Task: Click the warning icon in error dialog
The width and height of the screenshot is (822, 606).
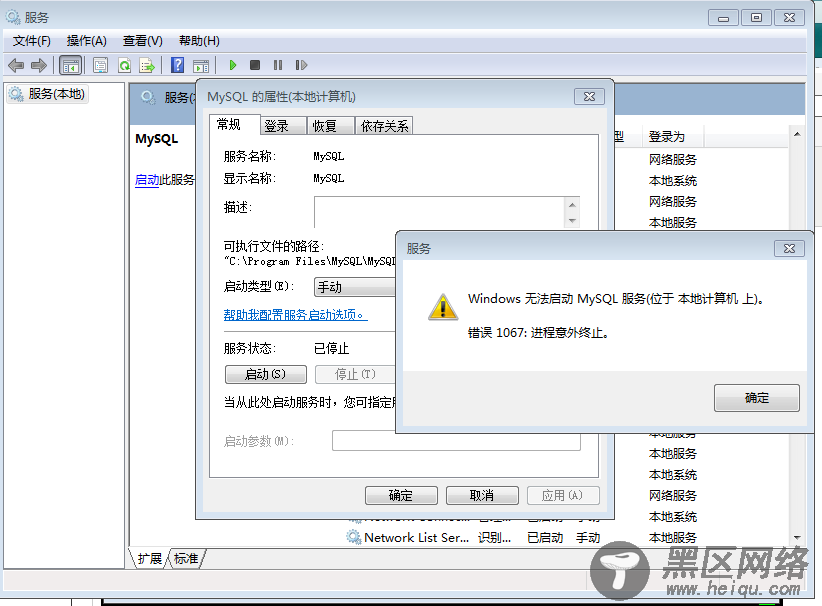Action: click(443, 307)
